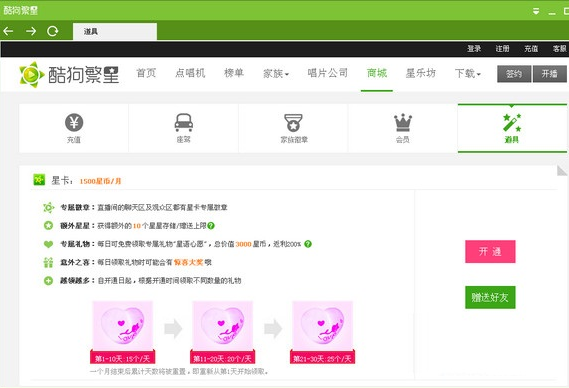
Task: Click the 越领越多 plus icon
Action: coord(48,281)
